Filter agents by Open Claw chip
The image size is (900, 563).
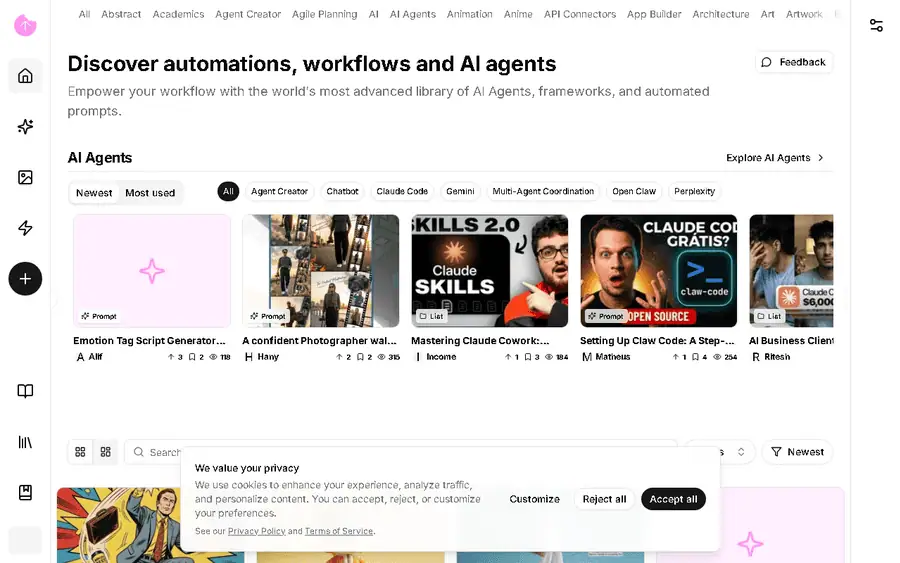[x=634, y=191]
